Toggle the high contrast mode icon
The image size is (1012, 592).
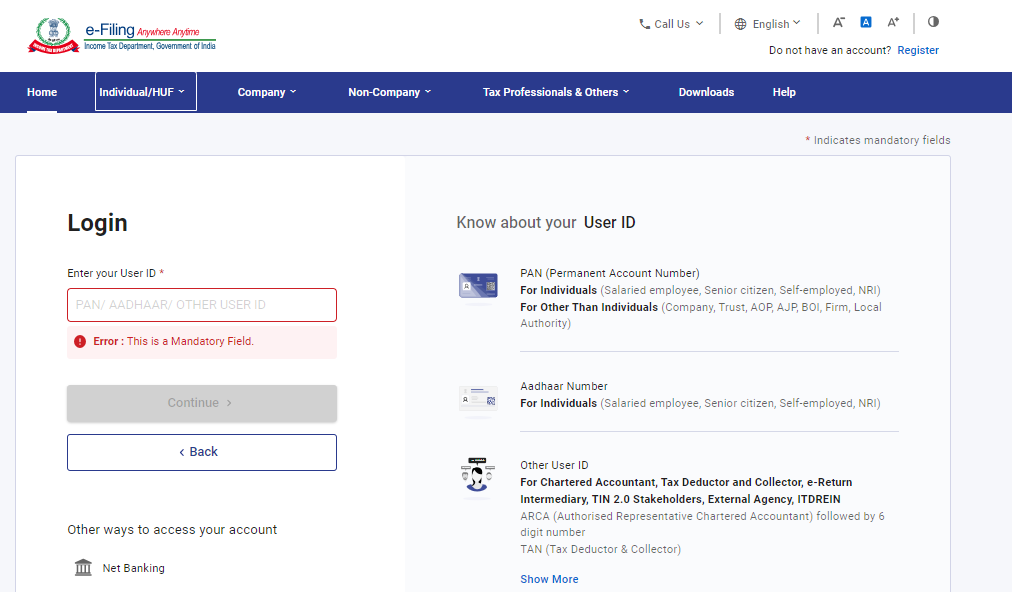[933, 22]
